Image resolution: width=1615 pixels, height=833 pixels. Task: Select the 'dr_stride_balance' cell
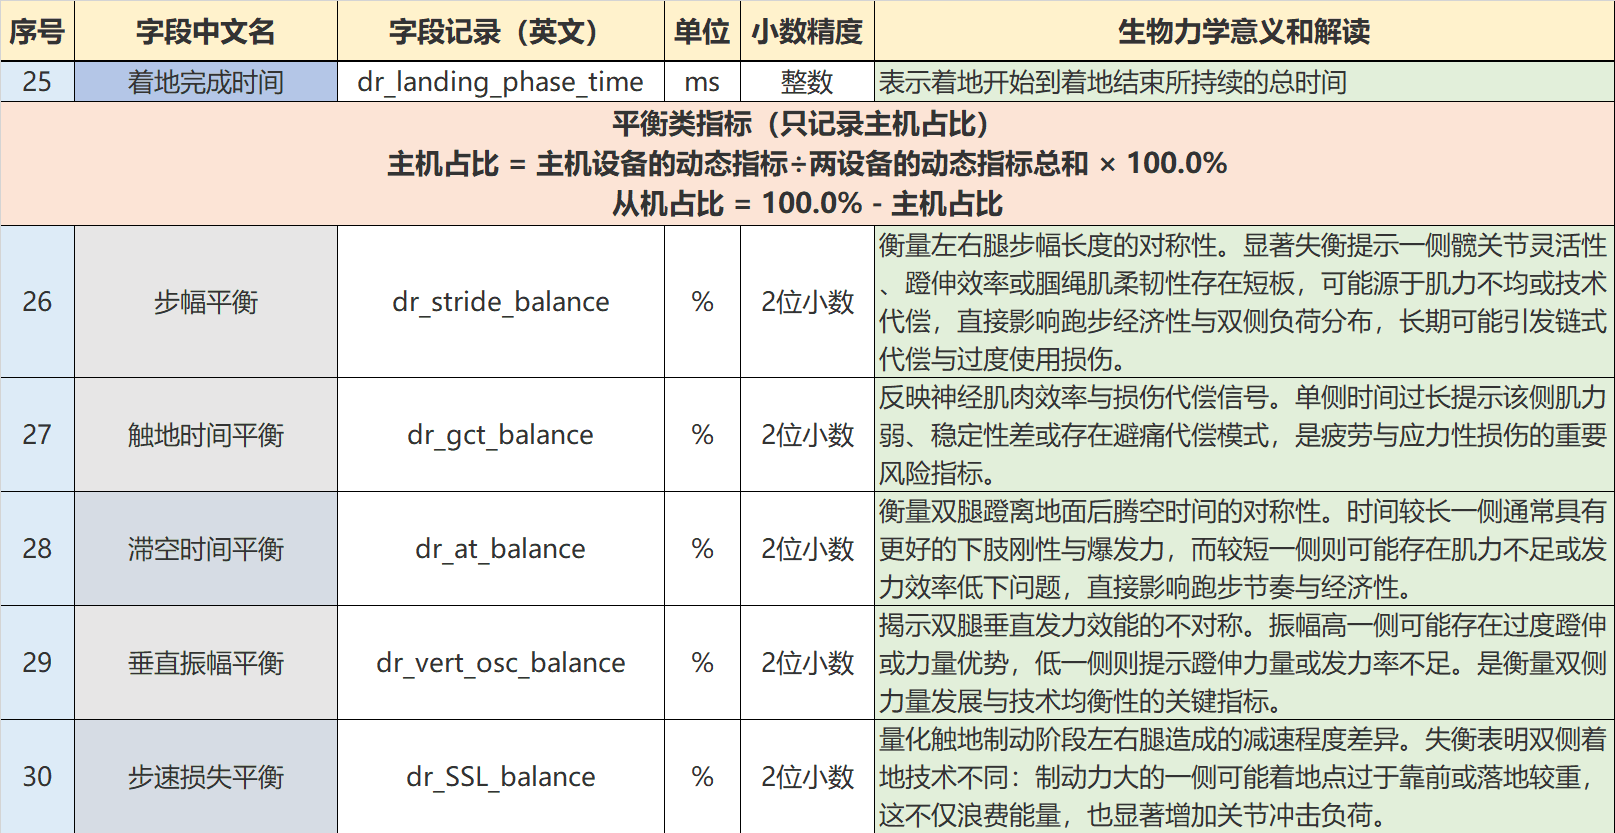[501, 302]
